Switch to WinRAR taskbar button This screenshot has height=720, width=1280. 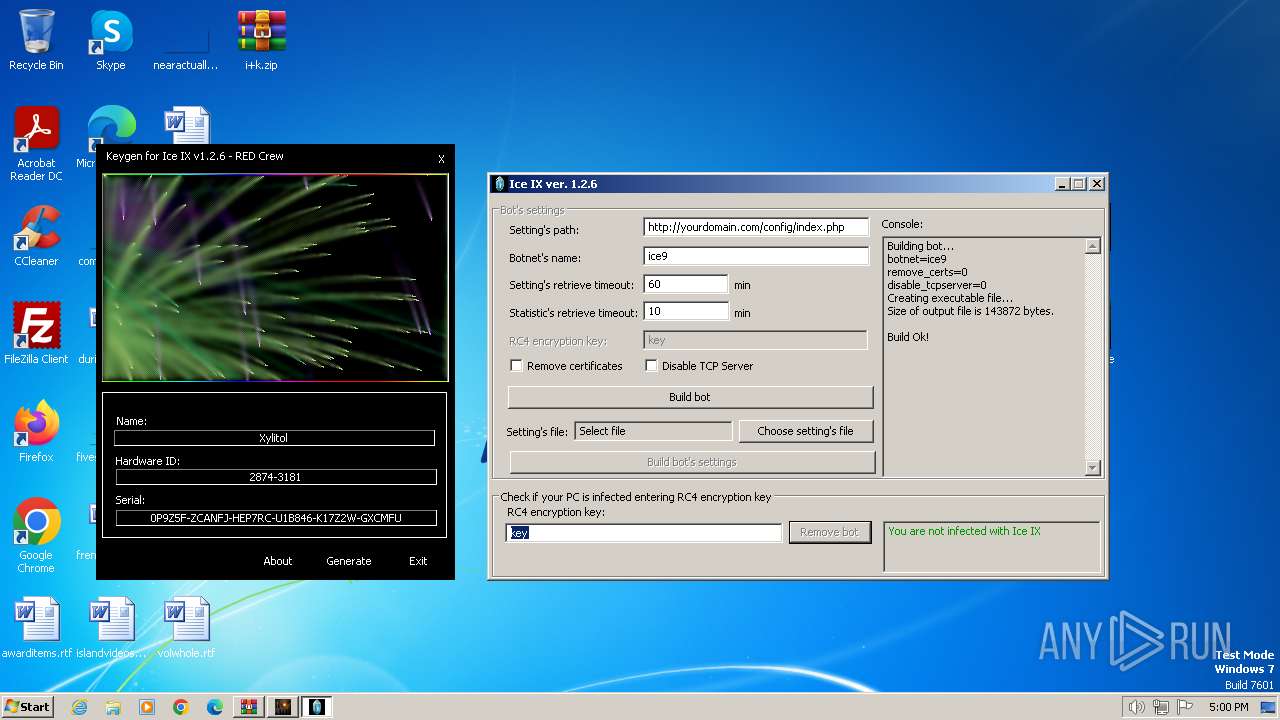248,707
